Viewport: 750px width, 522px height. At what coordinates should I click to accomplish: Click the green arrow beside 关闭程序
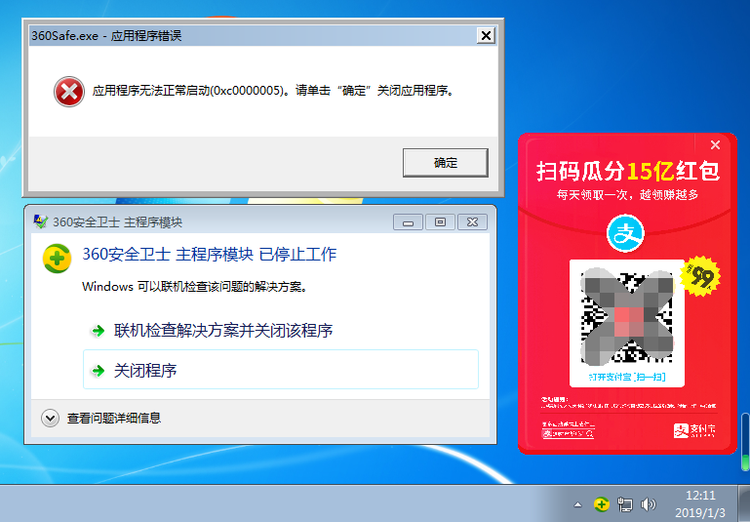tap(98, 370)
